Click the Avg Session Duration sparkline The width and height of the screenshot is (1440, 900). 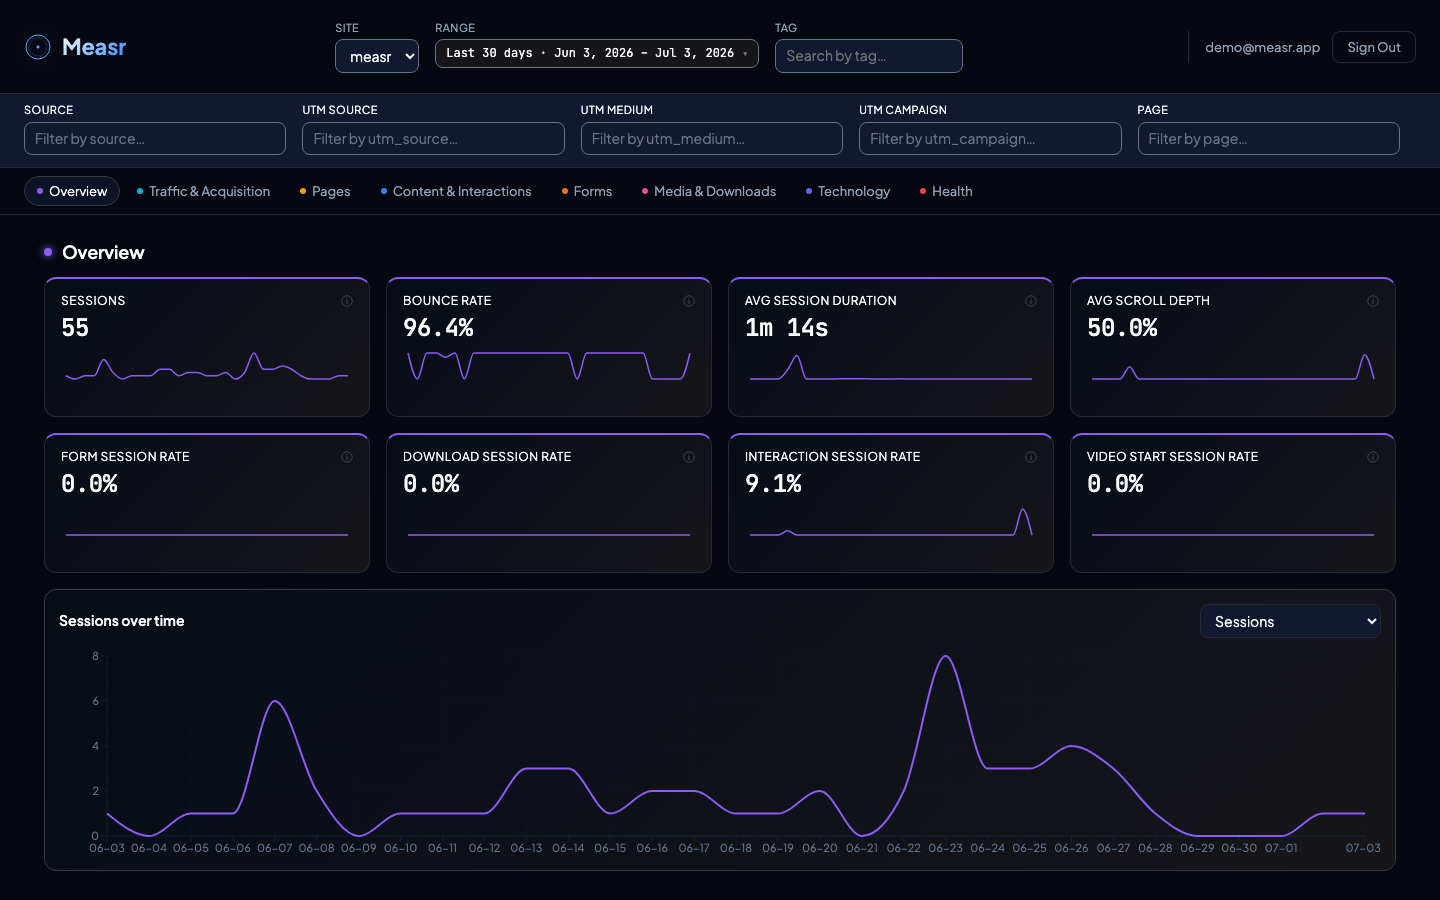point(891,368)
